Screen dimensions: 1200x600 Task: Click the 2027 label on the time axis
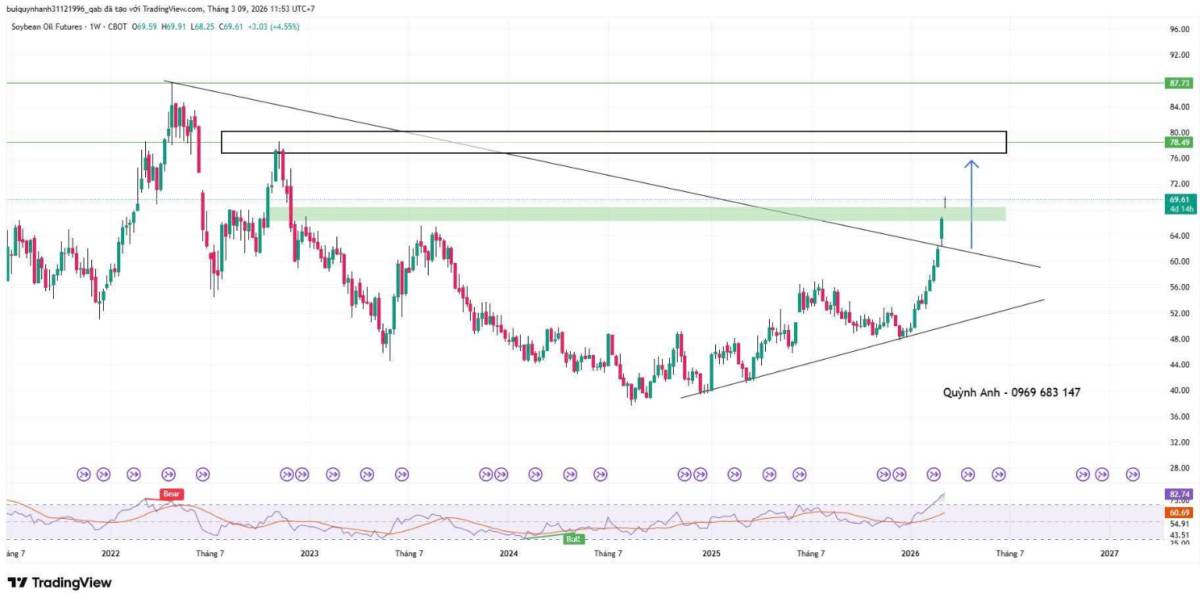coord(1108,552)
